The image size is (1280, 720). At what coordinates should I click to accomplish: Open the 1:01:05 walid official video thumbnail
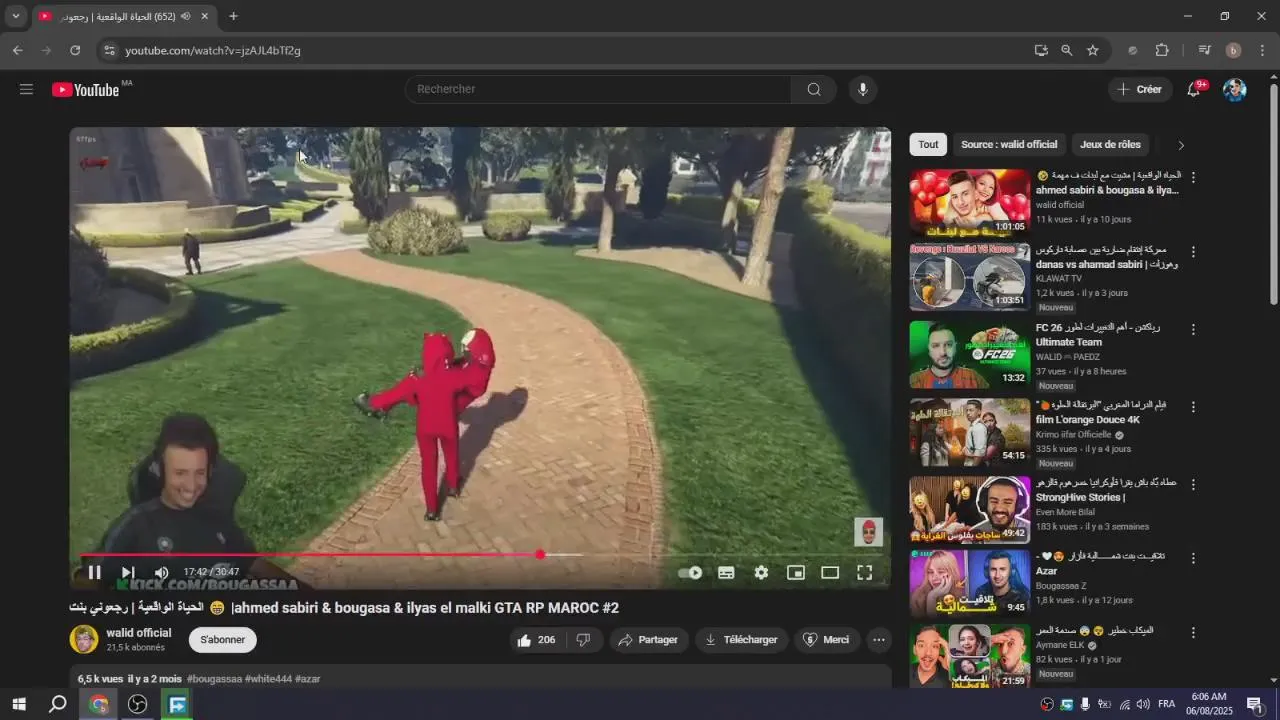(969, 202)
